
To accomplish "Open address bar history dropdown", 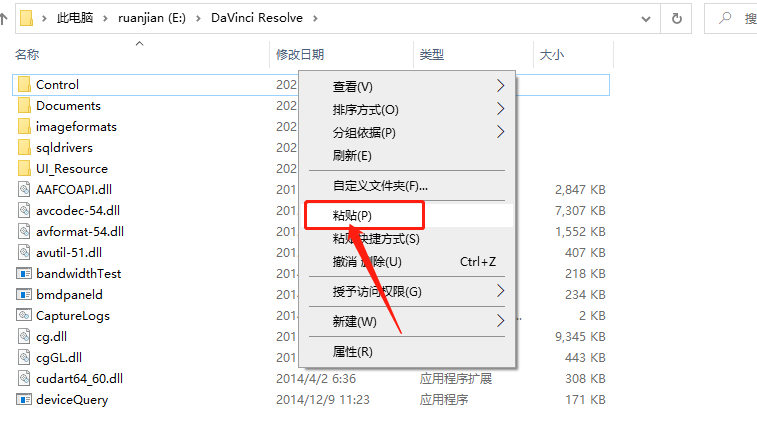I will [x=645, y=19].
